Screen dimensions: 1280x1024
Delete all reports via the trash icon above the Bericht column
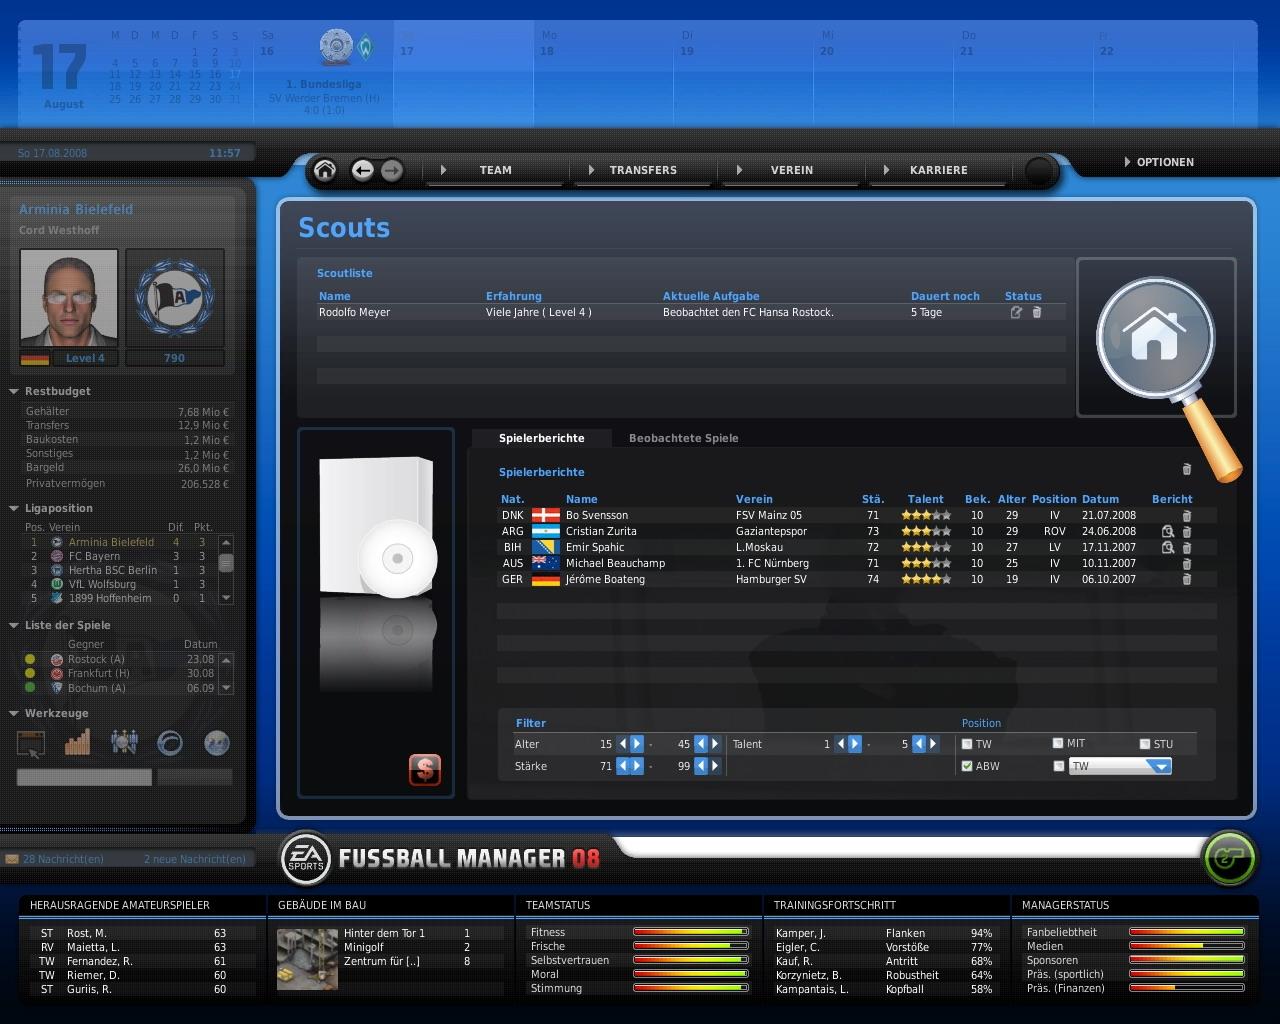pos(1187,469)
